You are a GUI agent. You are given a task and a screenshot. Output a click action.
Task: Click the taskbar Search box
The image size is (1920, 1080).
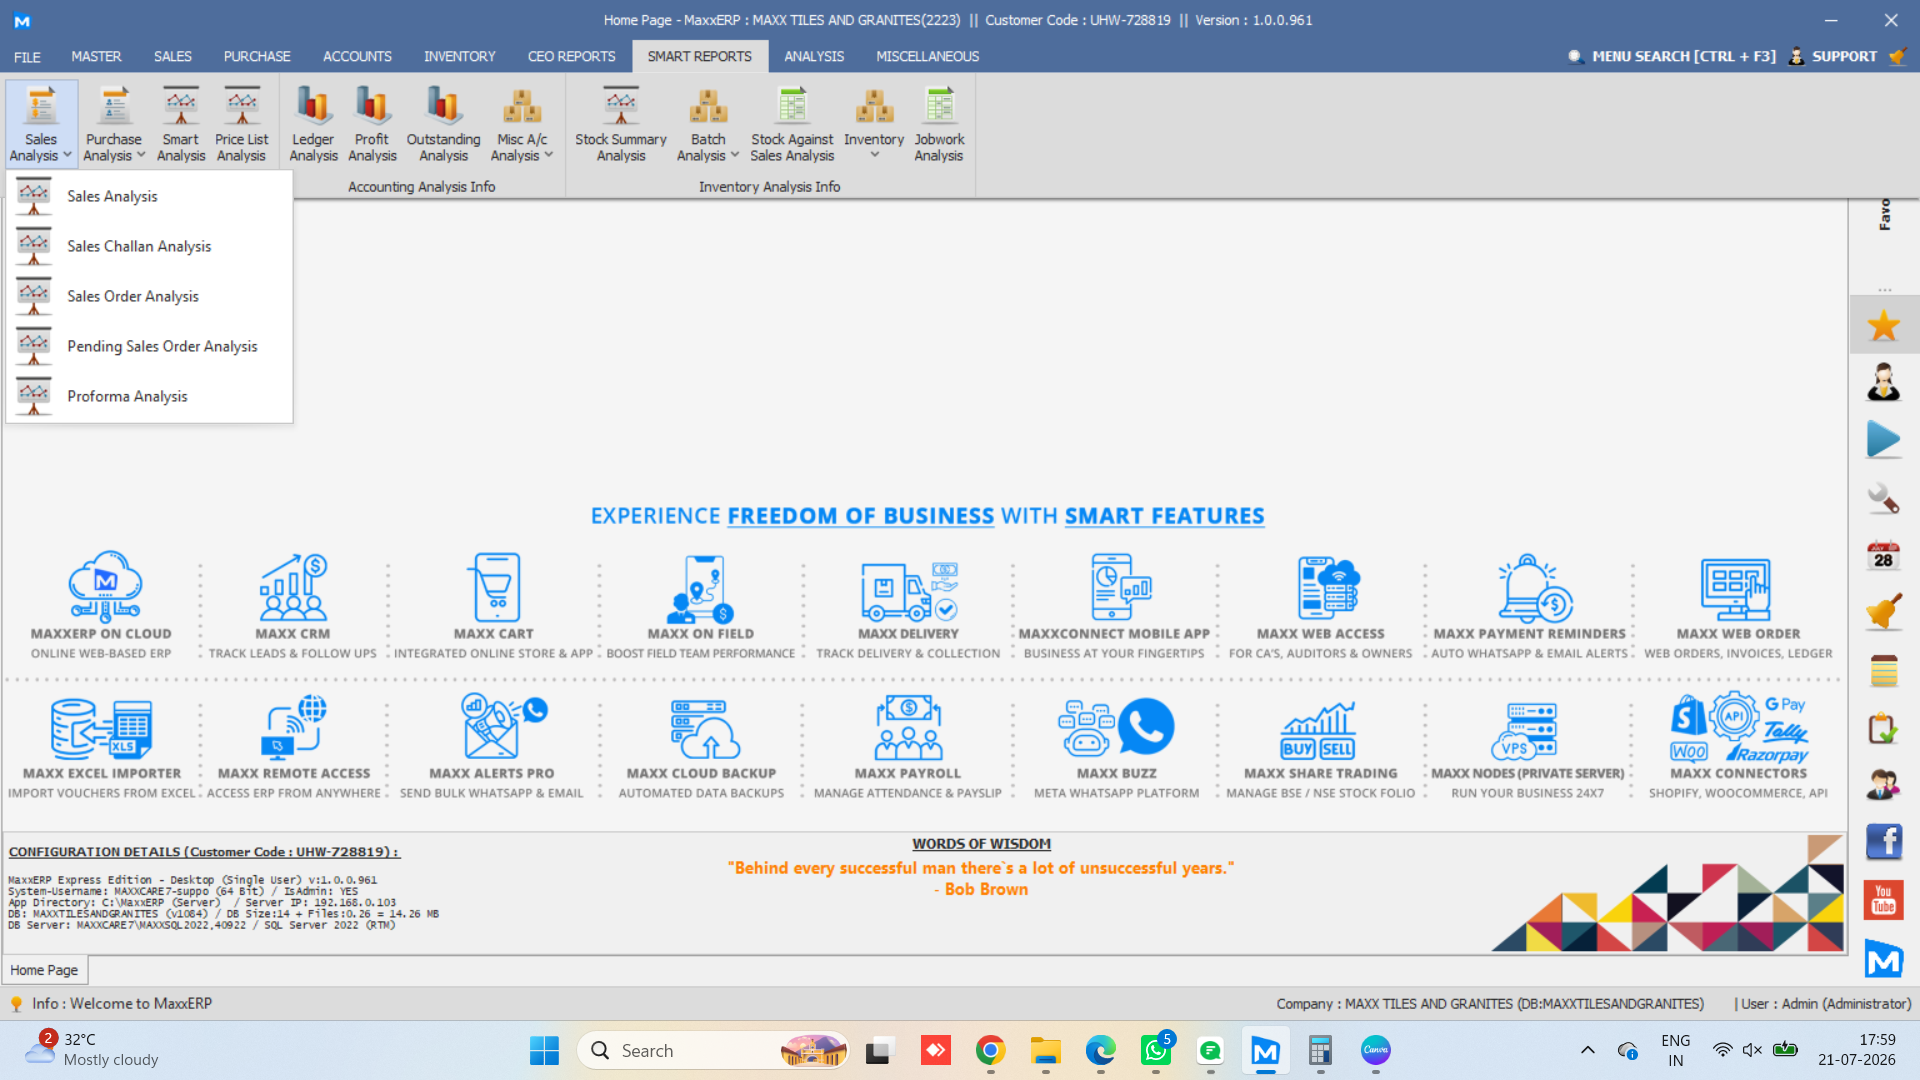[x=713, y=1051]
